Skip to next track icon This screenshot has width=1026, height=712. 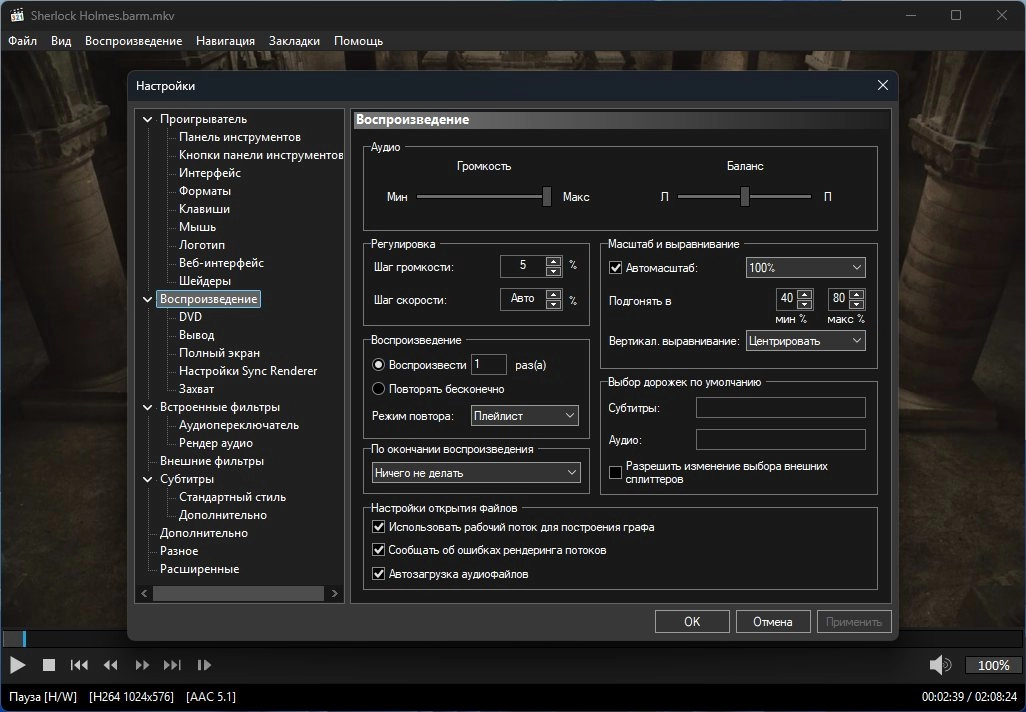tap(172, 665)
